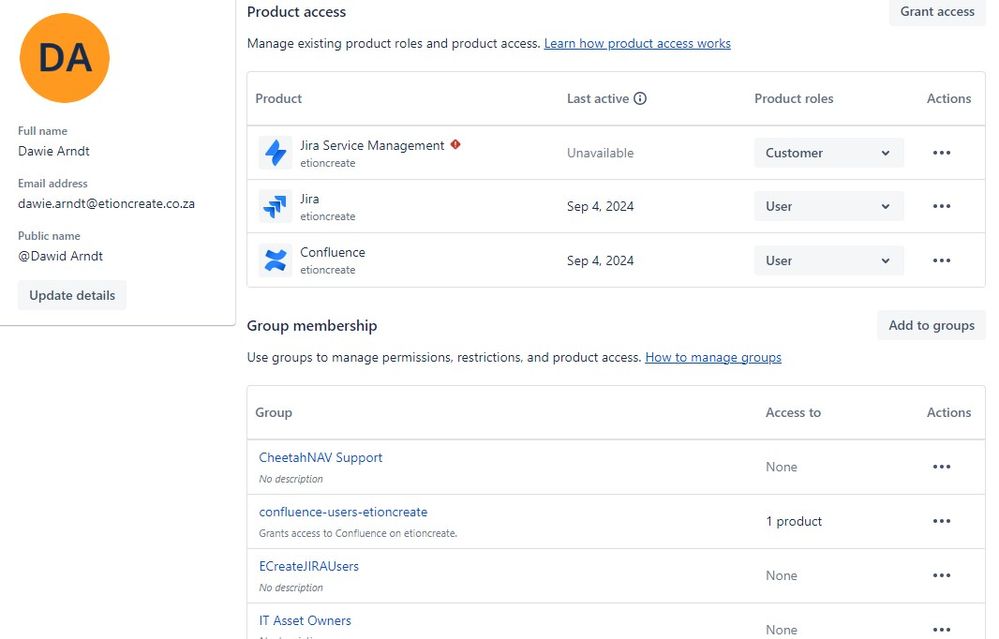999x639 pixels.
Task: Click the DA user avatar
Action: pos(64,58)
